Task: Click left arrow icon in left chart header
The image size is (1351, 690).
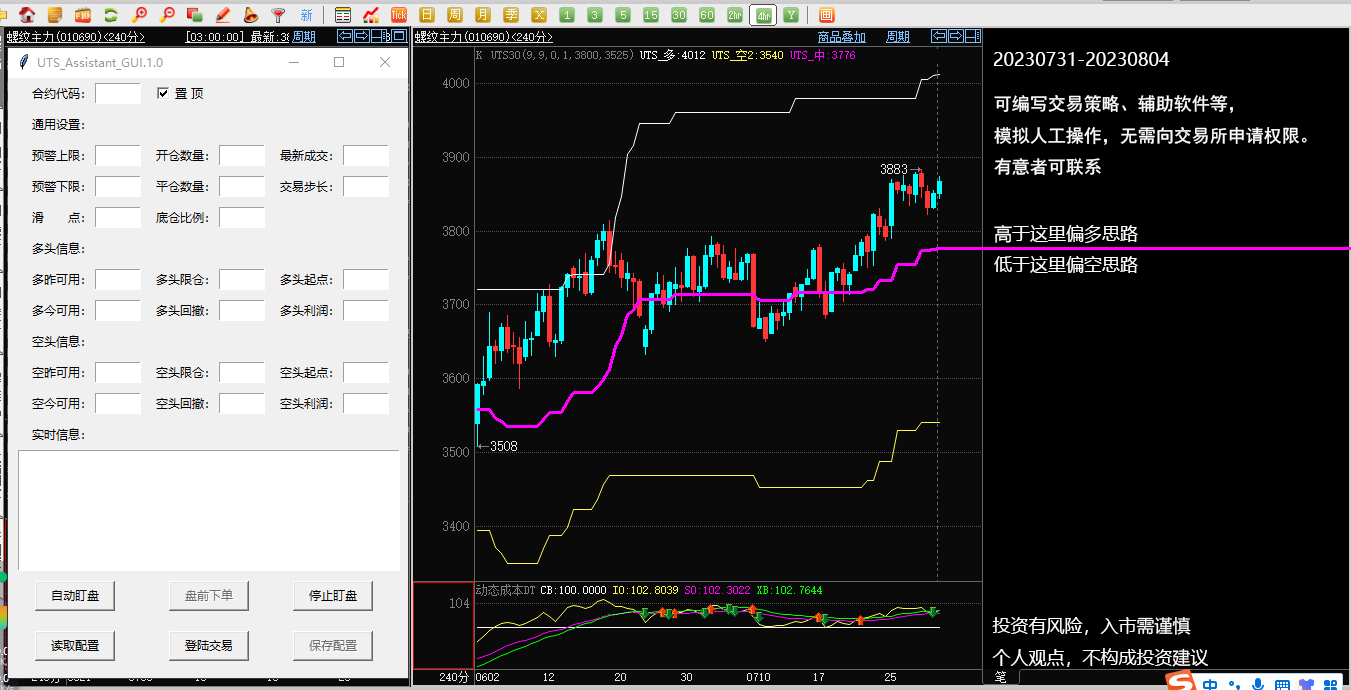Action: tap(345, 36)
